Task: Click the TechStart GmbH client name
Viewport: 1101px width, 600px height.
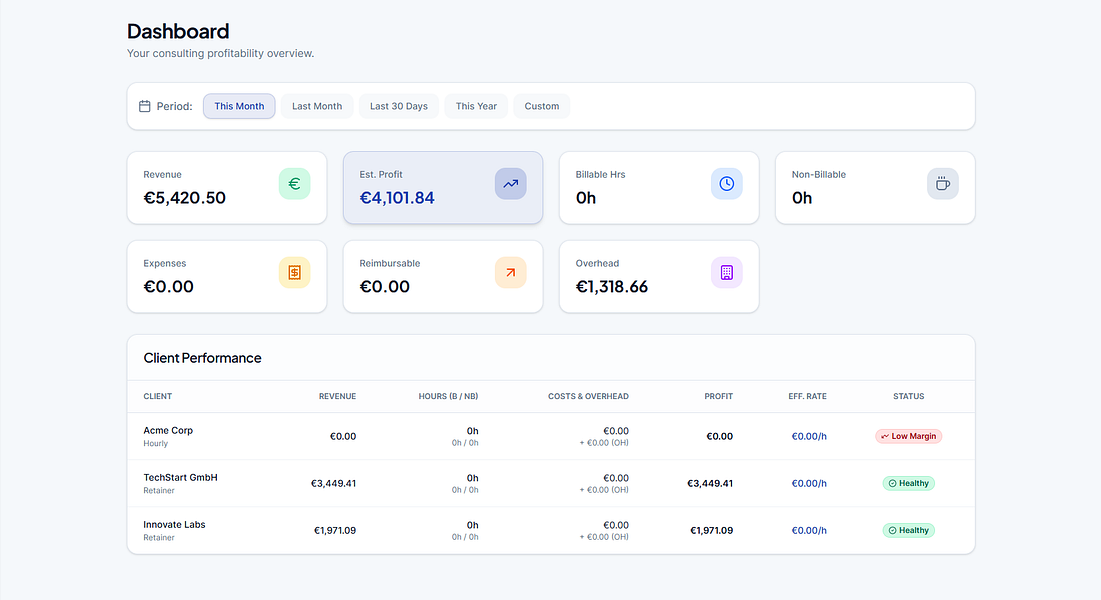Action: [180, 477]
